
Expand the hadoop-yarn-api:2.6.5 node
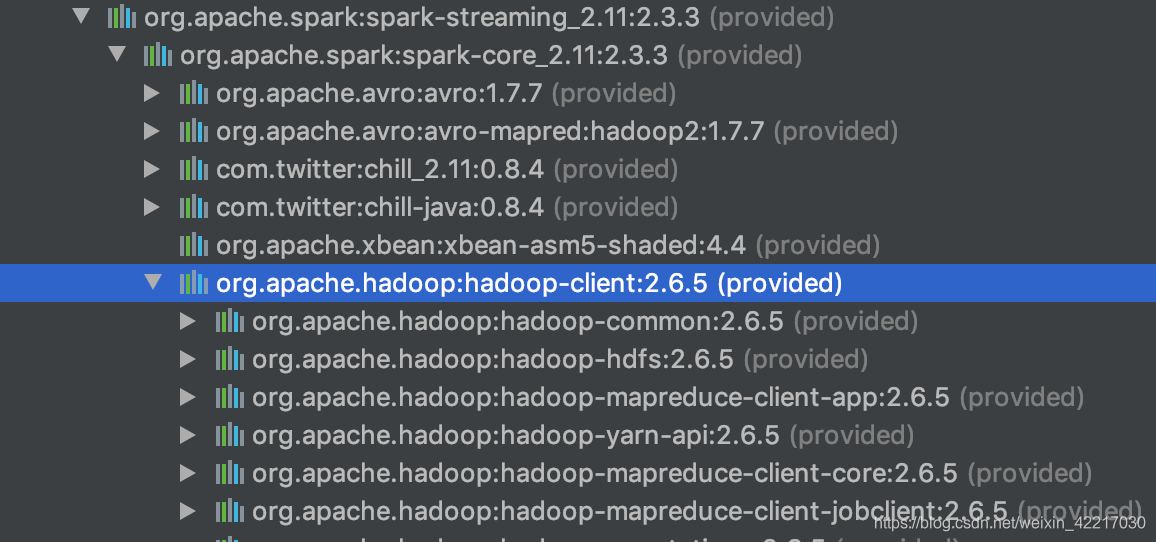pyautogui.click(x=188, y=435)
